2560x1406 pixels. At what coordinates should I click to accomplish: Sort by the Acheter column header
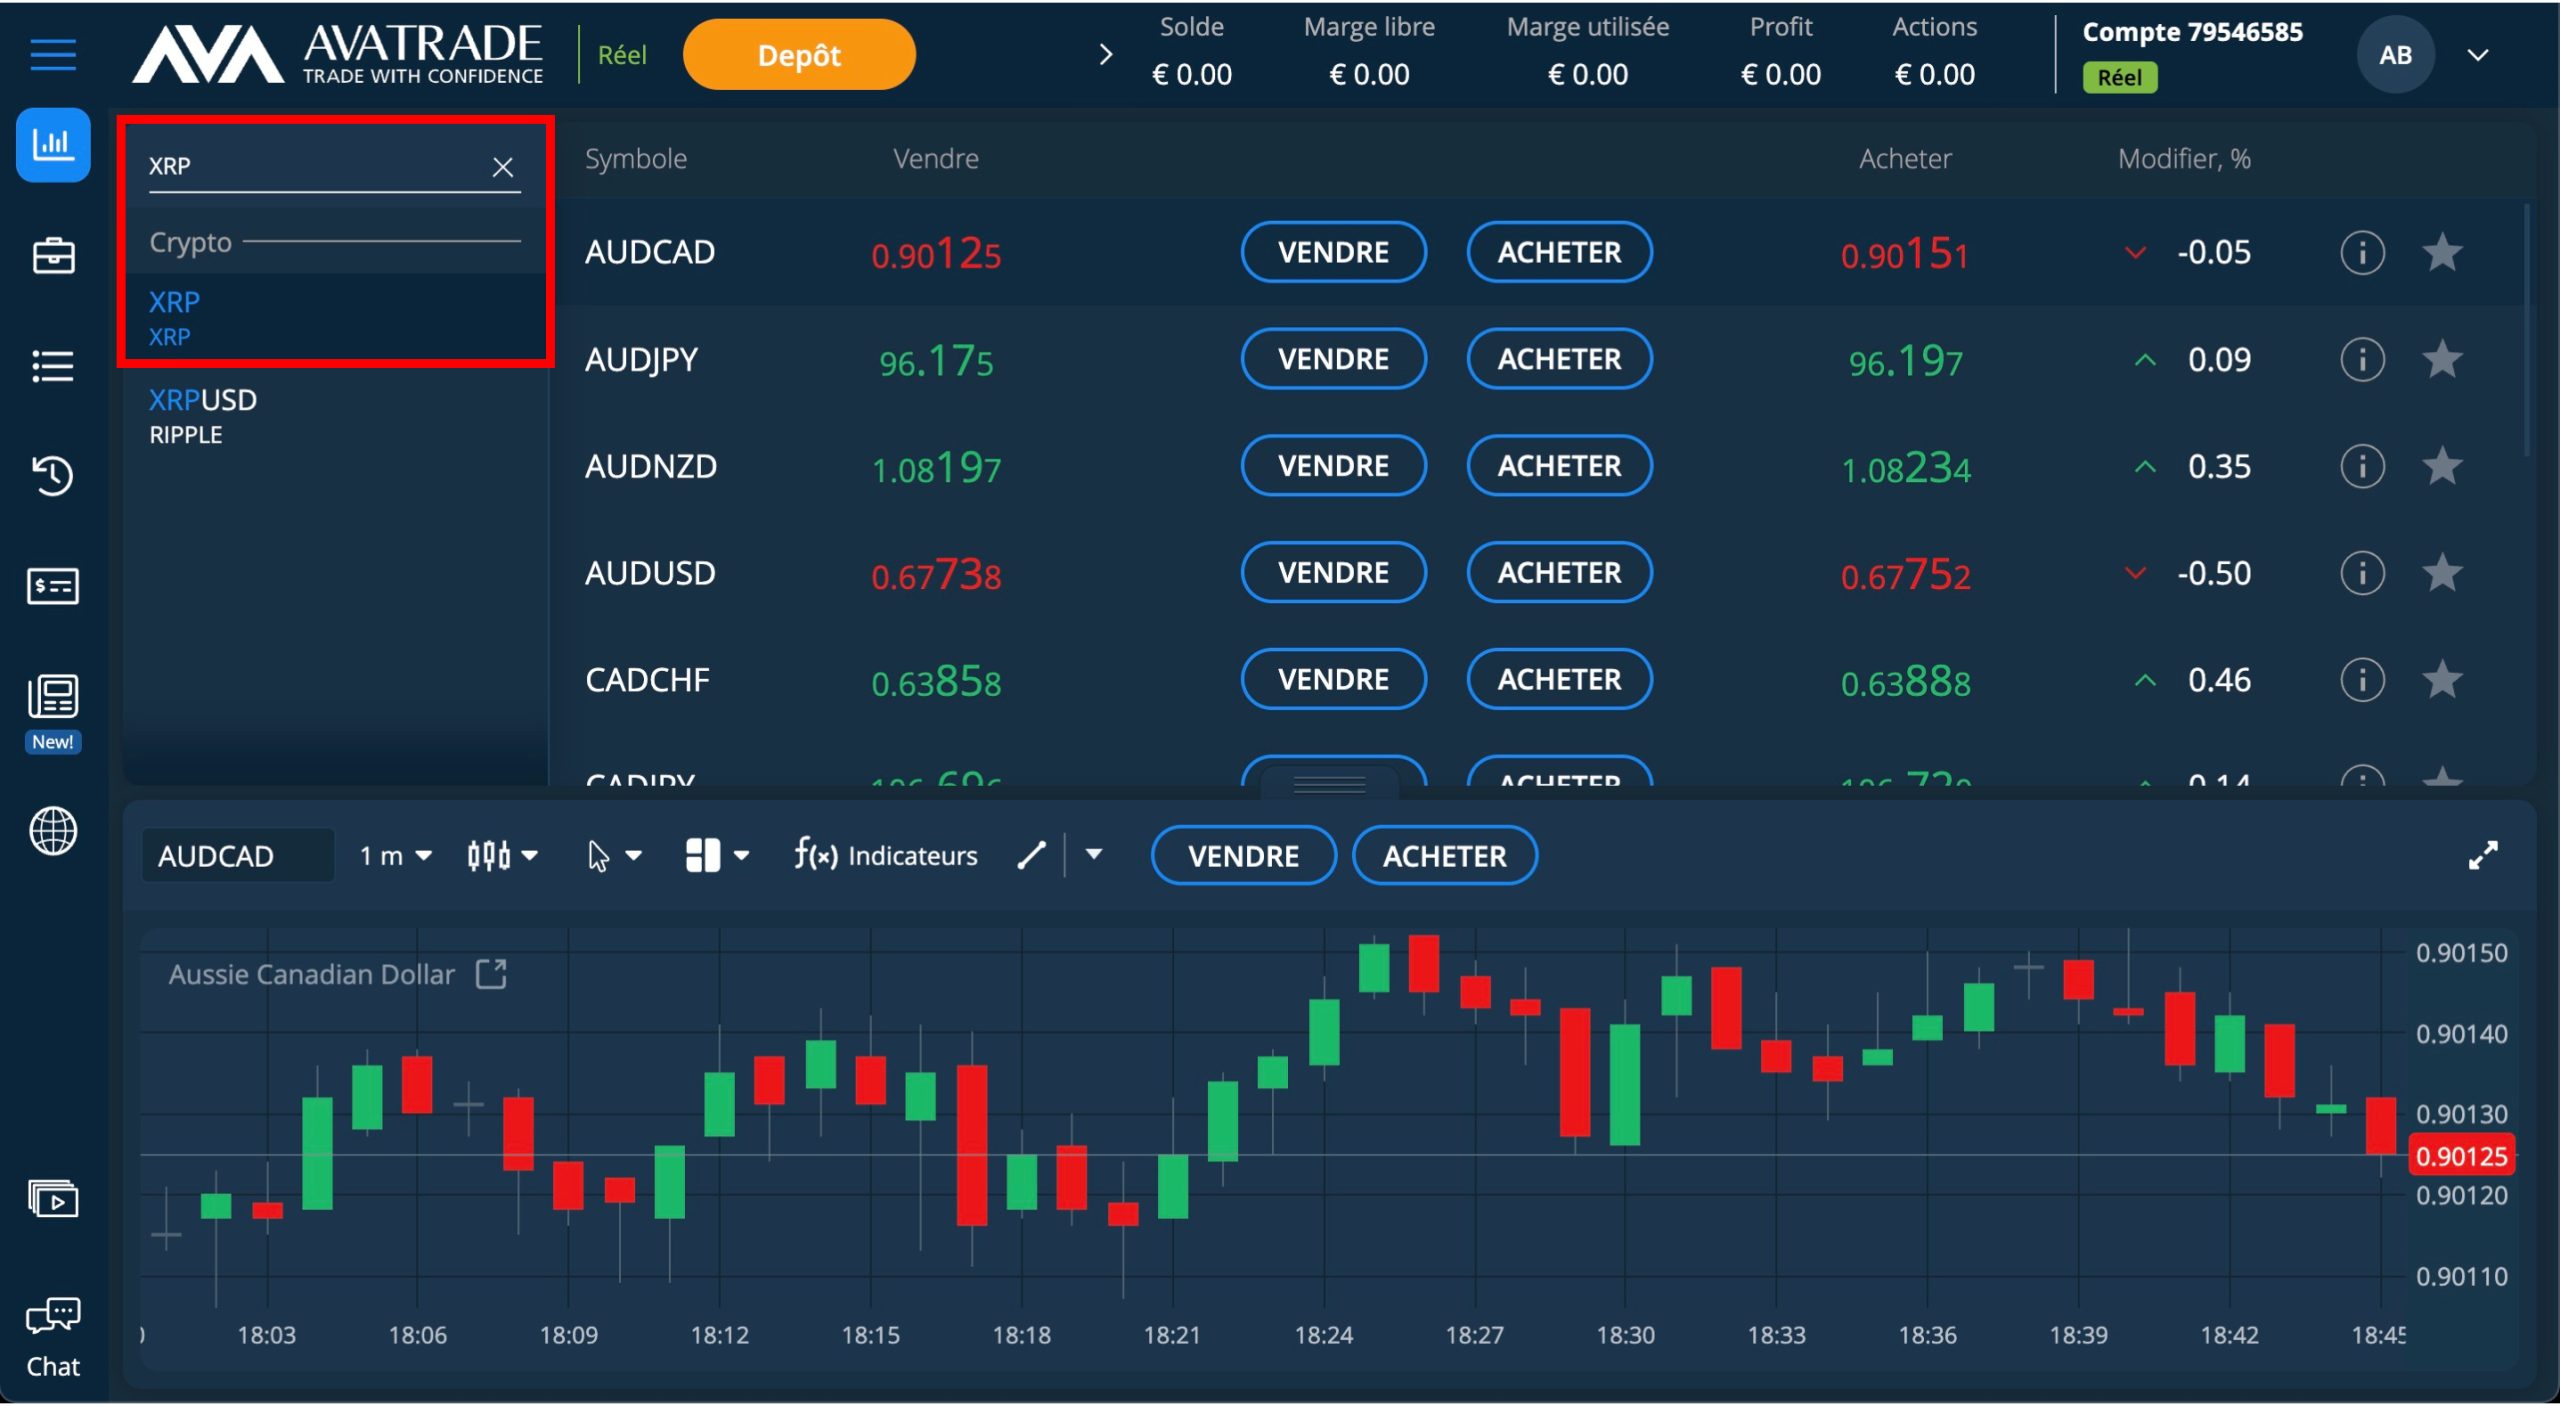tap(1905, 158)
